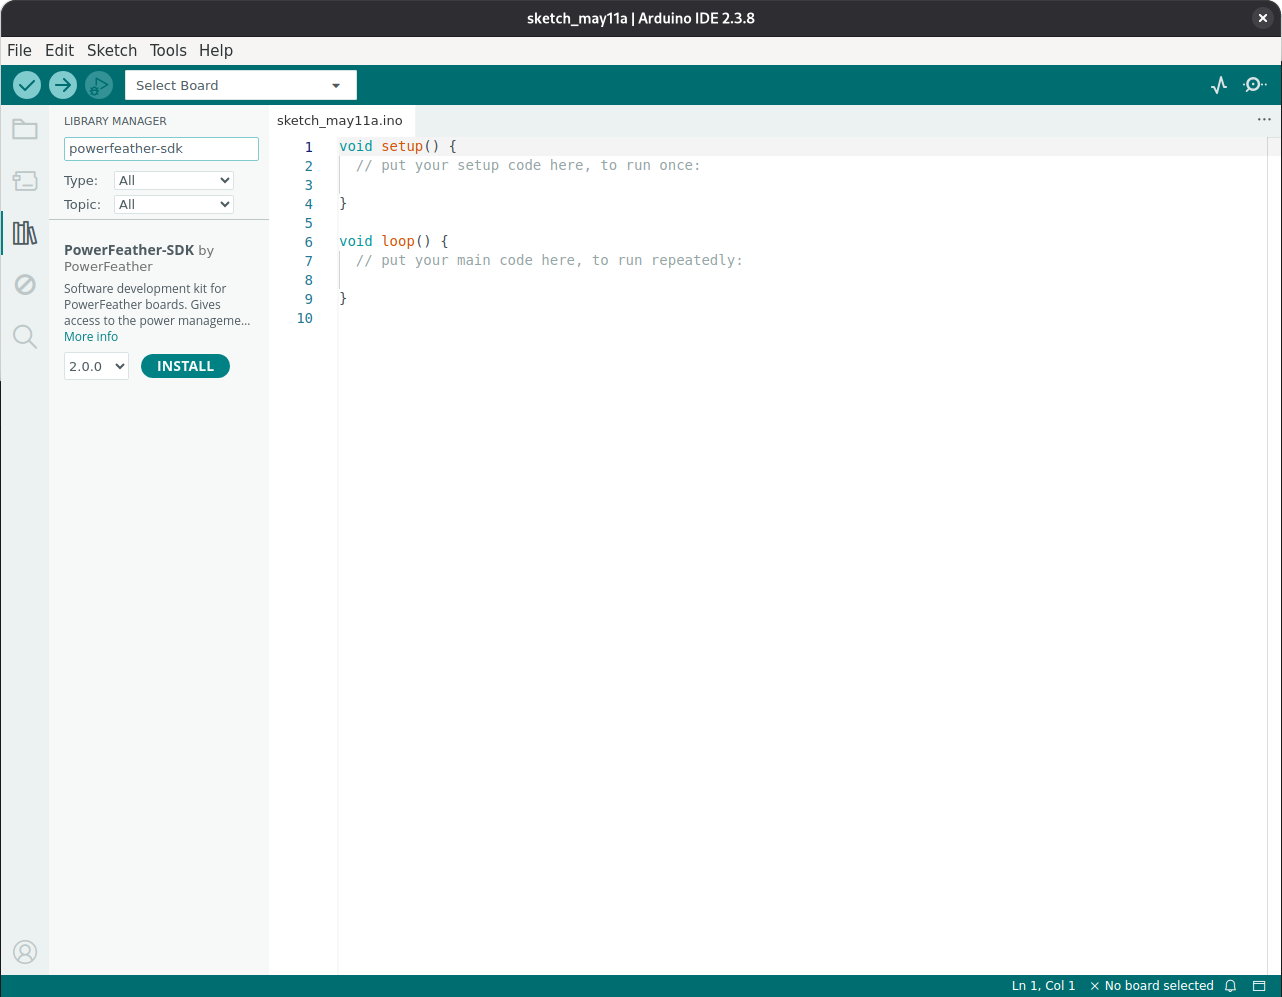The width and height of the screenshot is (1282, 997).
Task: Click No board selected in status bar
Action: tap(1151, 986)
